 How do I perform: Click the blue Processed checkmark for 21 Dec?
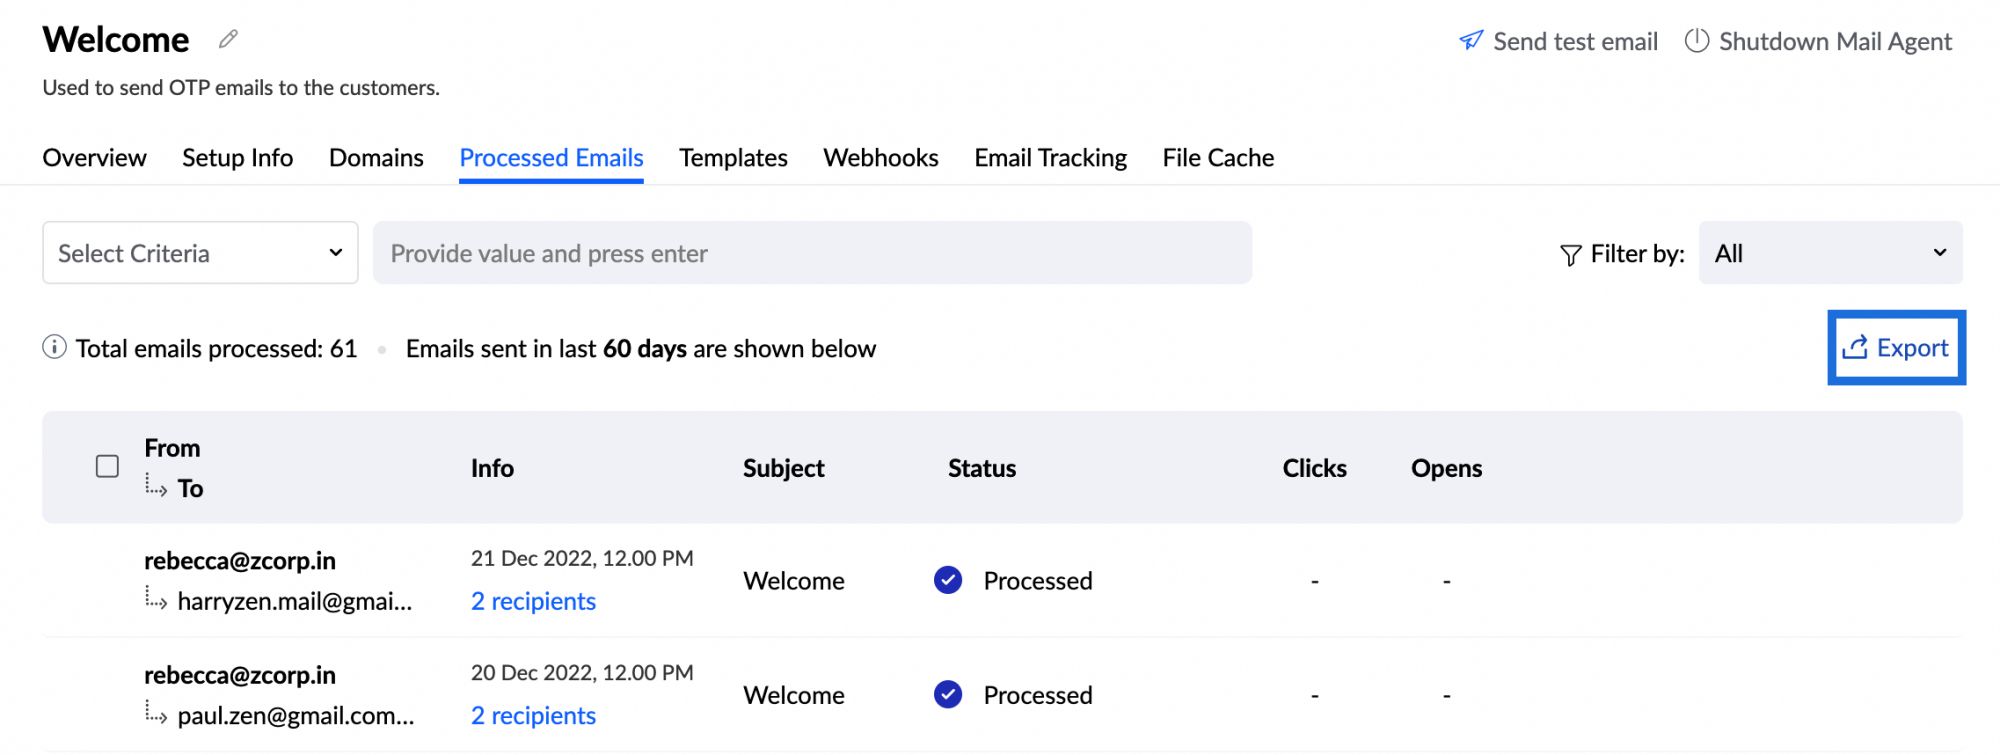947,580
